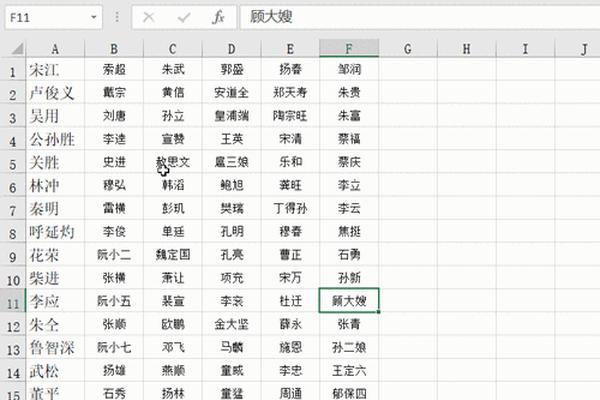This screenshot has width=600, height=400.
Task: Click selected cell 顾大嫂 in column F
Action: coord(349,301)
